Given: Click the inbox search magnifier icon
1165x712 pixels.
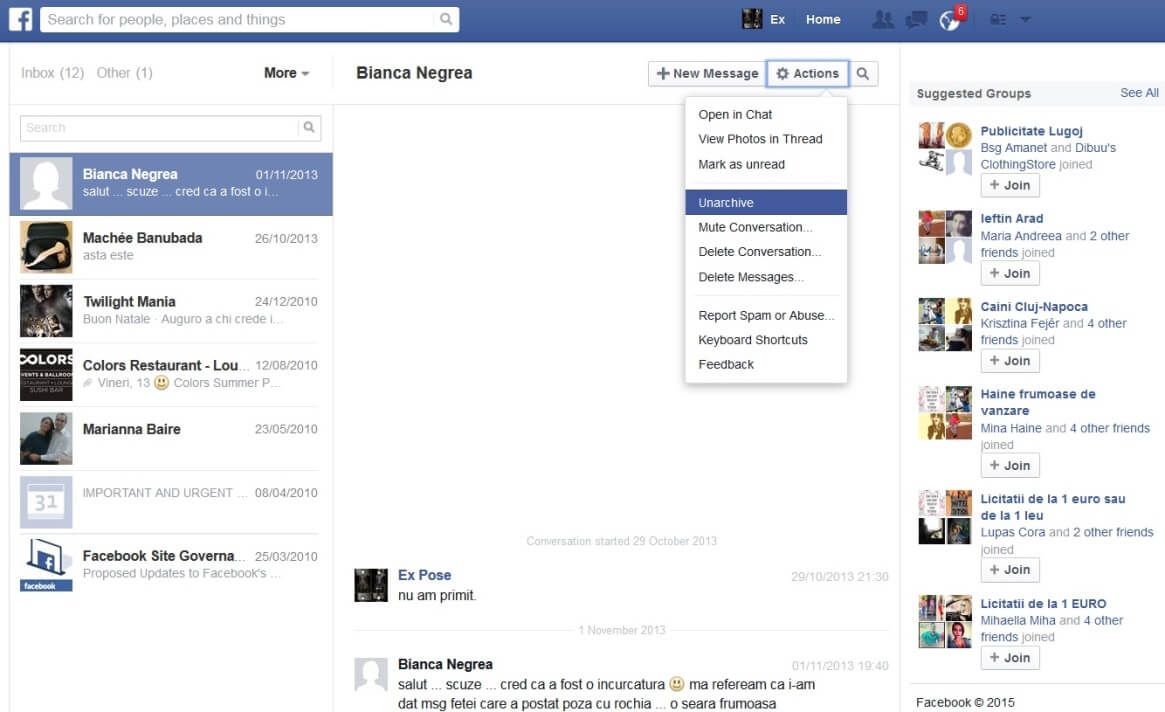Looking at the screenshot, I should [309, 127].
